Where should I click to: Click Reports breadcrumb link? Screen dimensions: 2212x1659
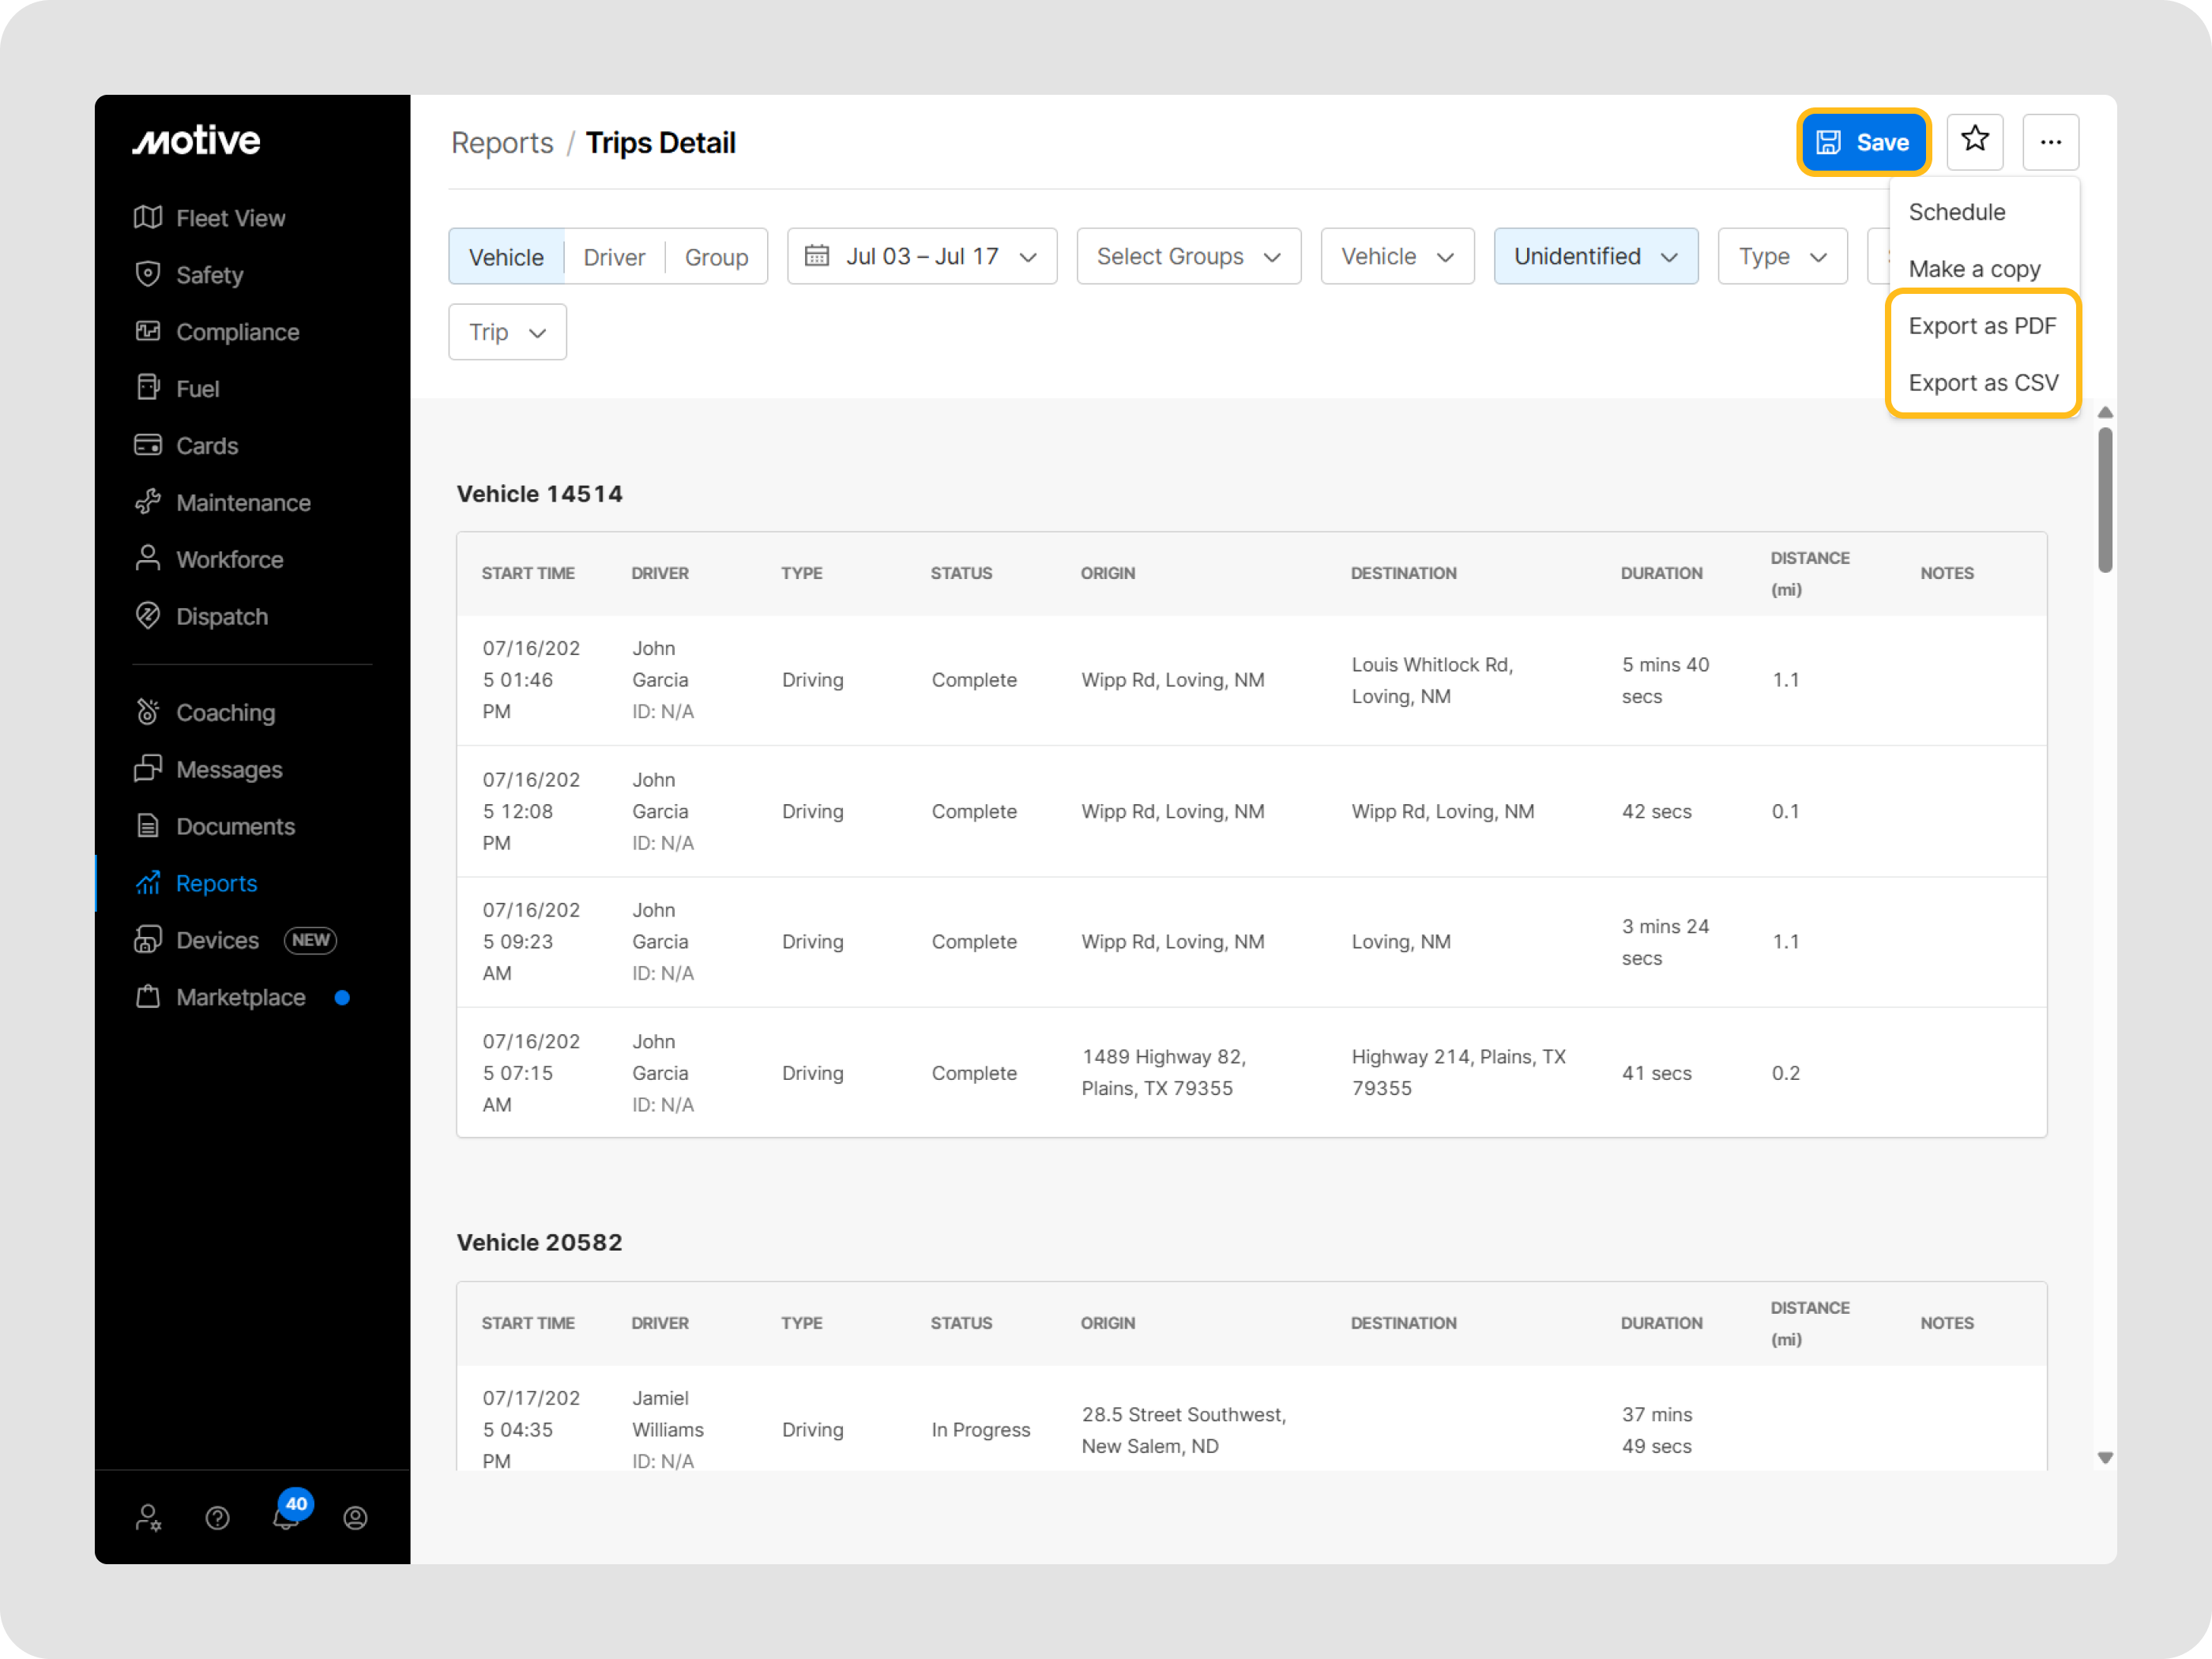pos(502,143)
